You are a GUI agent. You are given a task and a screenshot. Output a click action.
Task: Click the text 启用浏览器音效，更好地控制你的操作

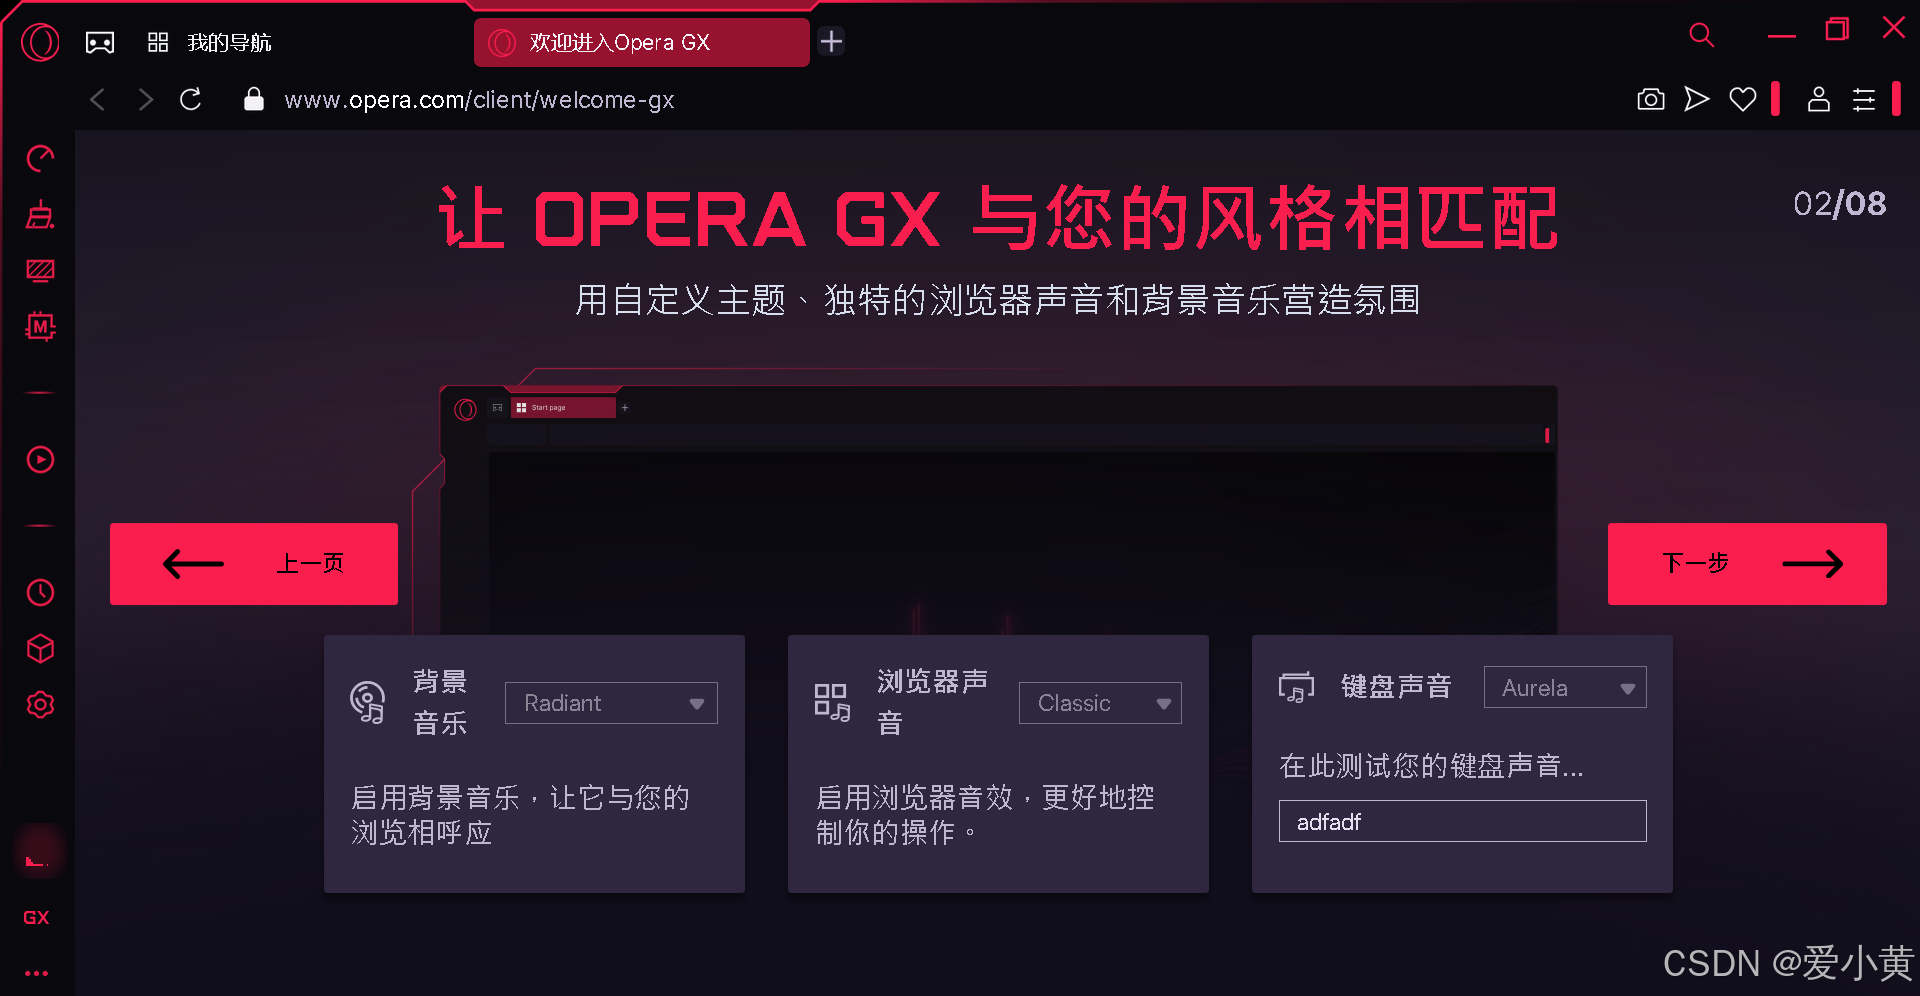pyautogui.click(x=985, y=814)
